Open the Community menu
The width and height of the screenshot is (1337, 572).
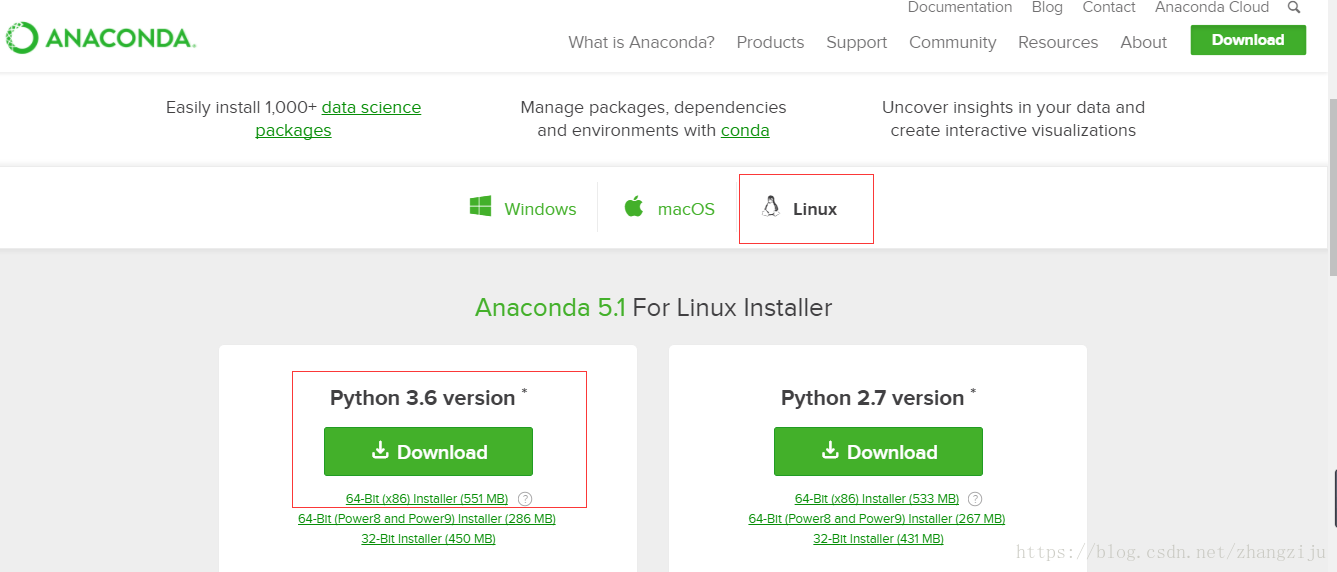[x=952, y=42]
